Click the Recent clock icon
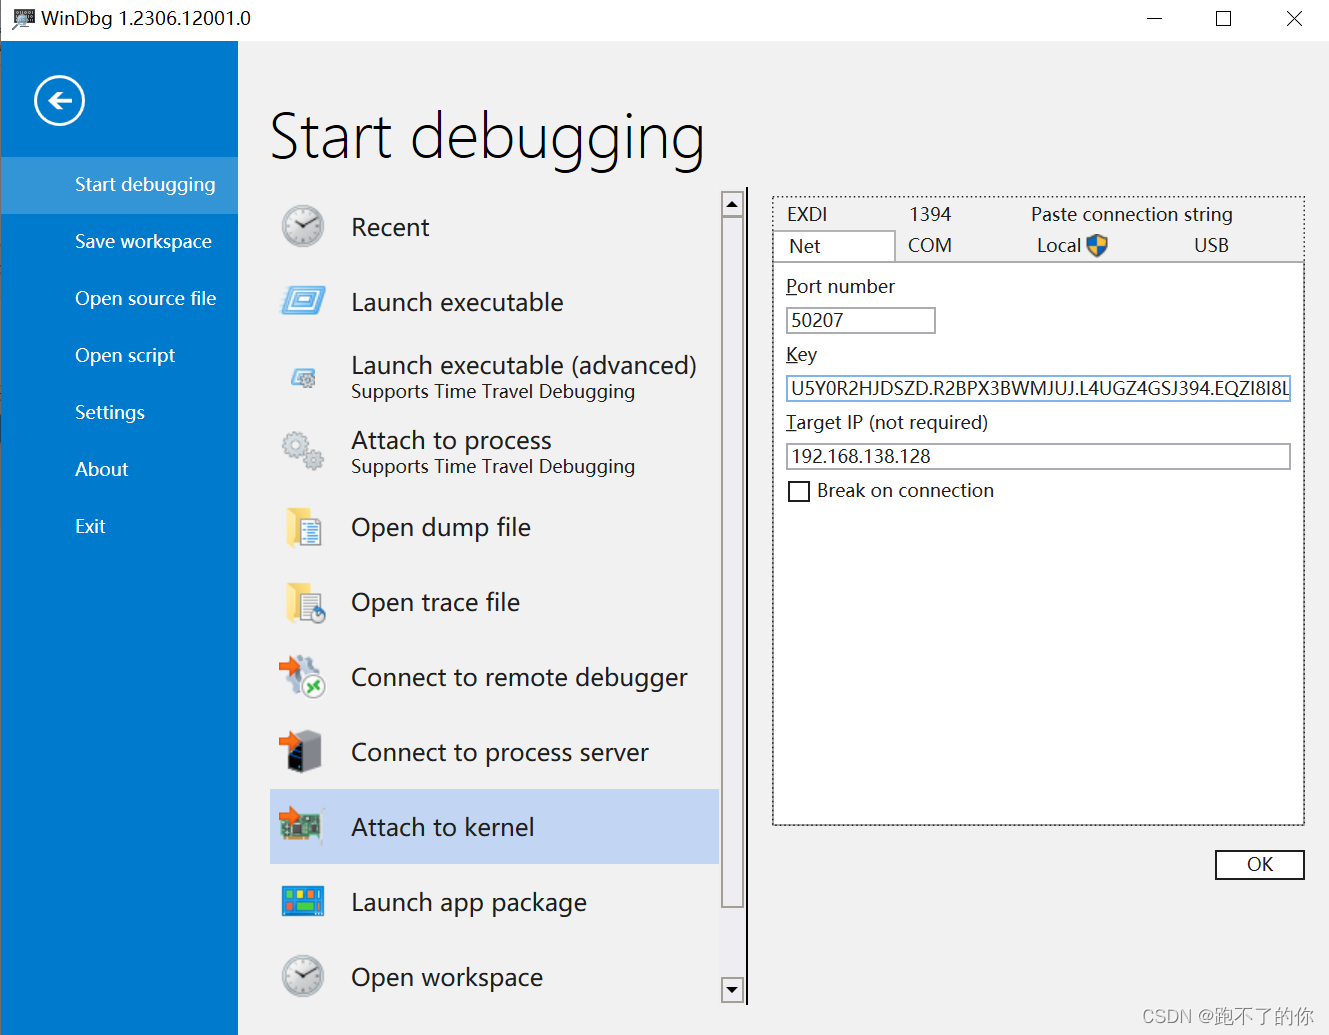1329x1035 pixels. point(303,227)
